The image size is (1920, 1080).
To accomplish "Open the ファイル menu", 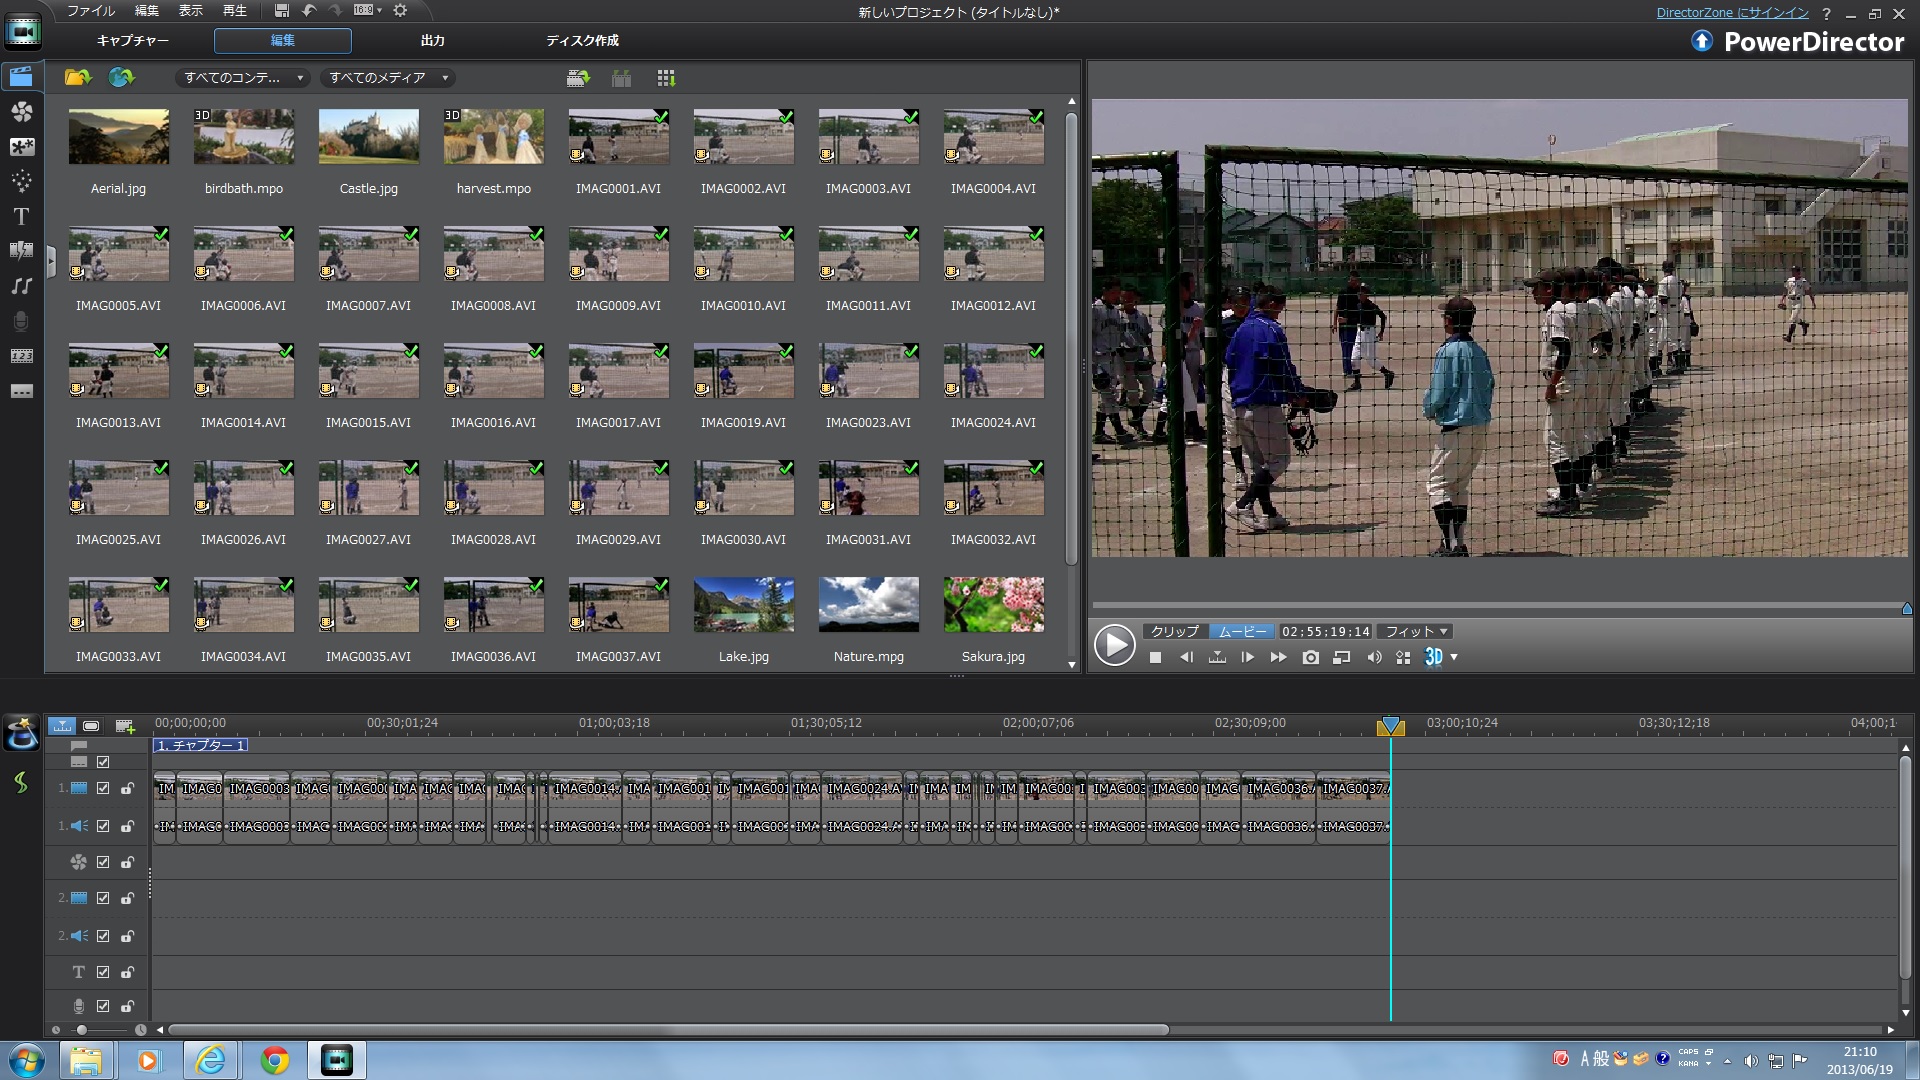I will point(91,10).
